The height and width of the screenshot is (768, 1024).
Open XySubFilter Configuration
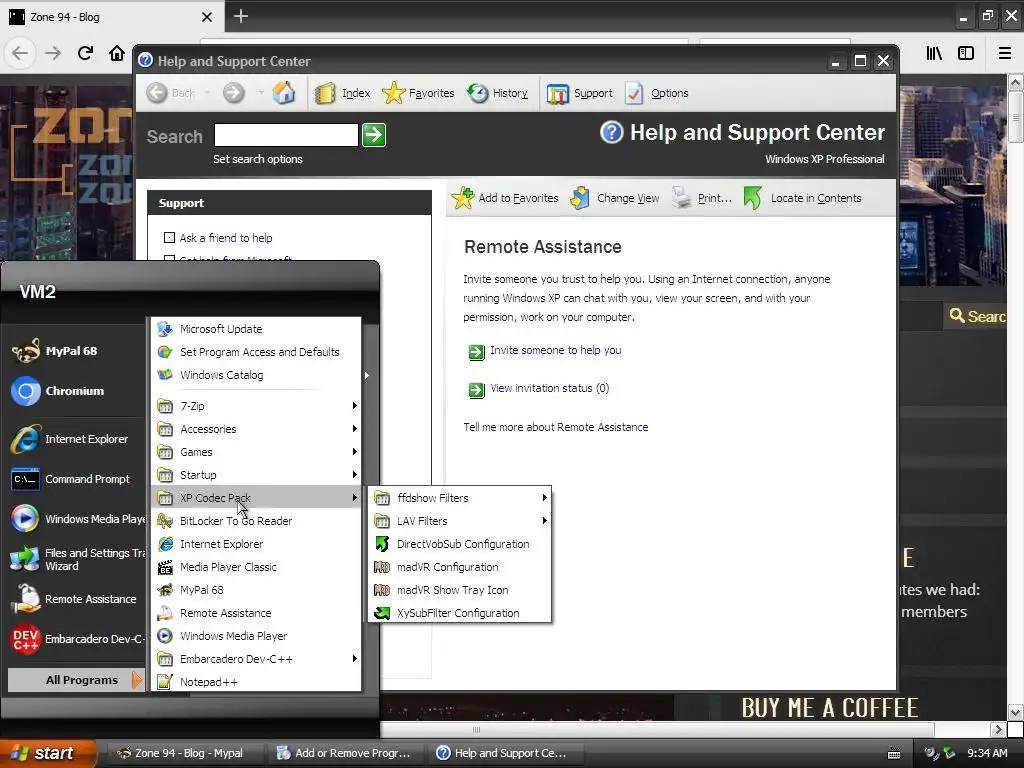[x=460, y=613]
